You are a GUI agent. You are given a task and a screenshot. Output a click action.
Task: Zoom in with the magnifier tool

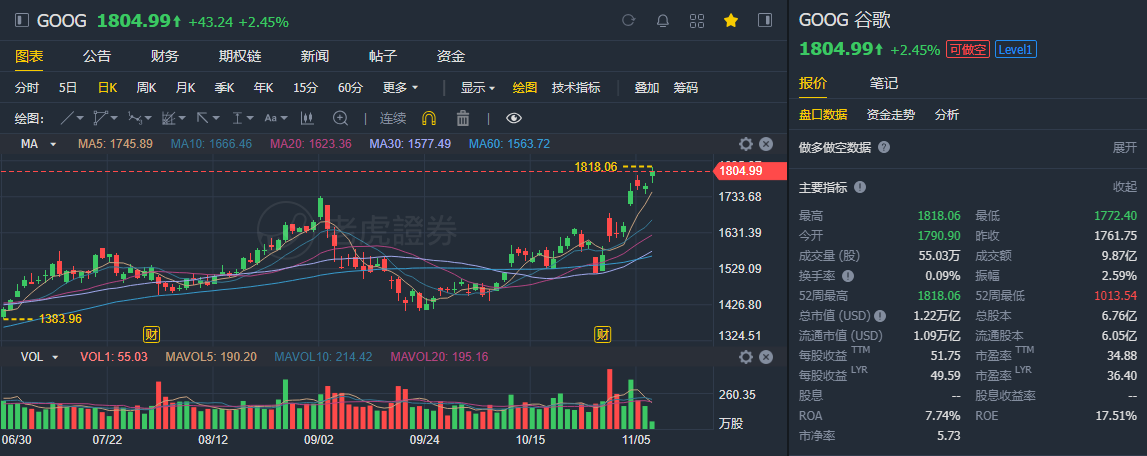tap(340, 118)
